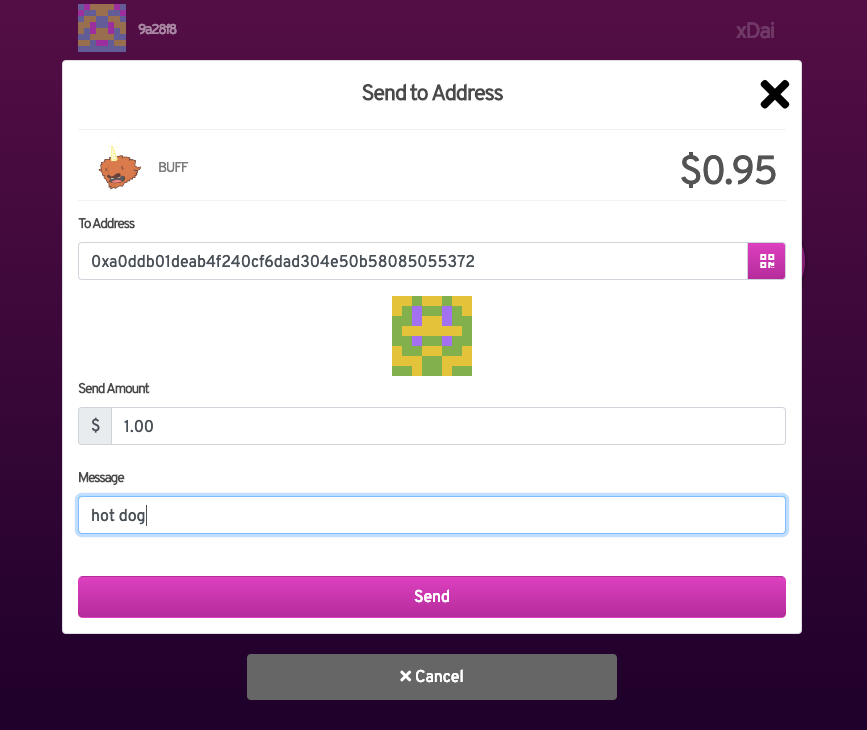867x730 pixels.
Task: Close the Send to Address dialog
Action: tap(775, 95)
